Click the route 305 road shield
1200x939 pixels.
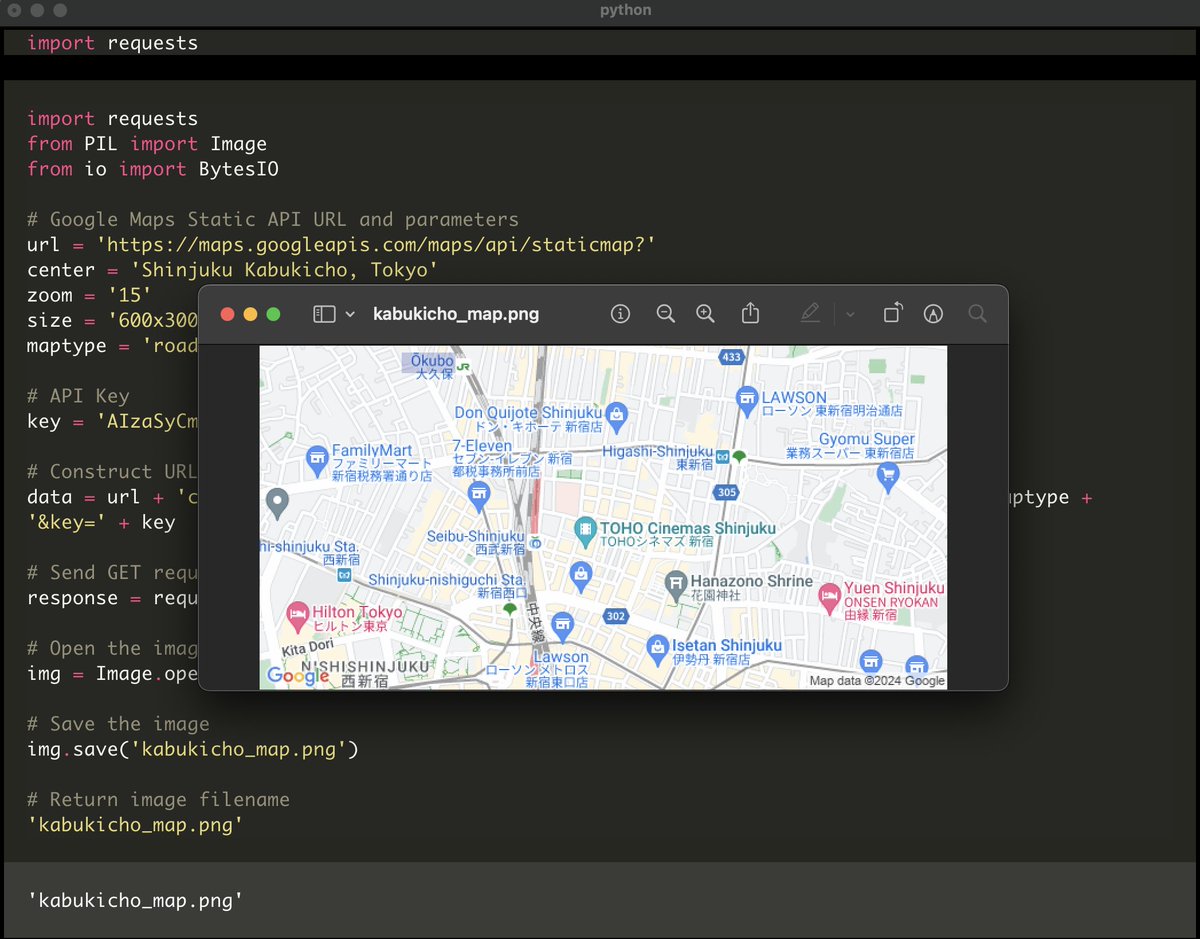727,492
